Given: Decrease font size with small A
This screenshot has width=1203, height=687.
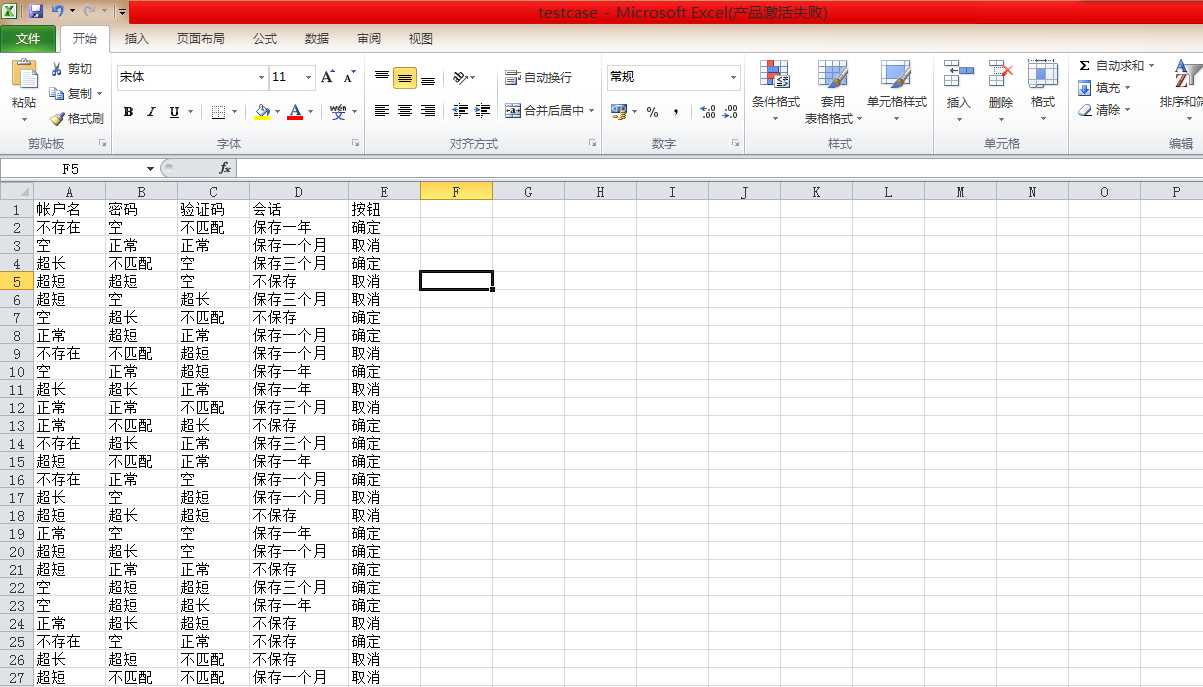Looking at the screenshot, I should click(349, 77).
